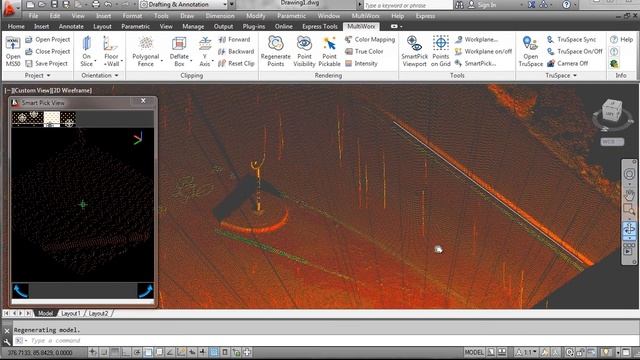Apply Intensity rendering
This screenshot has height=360, width=640.
click(361, 63)
